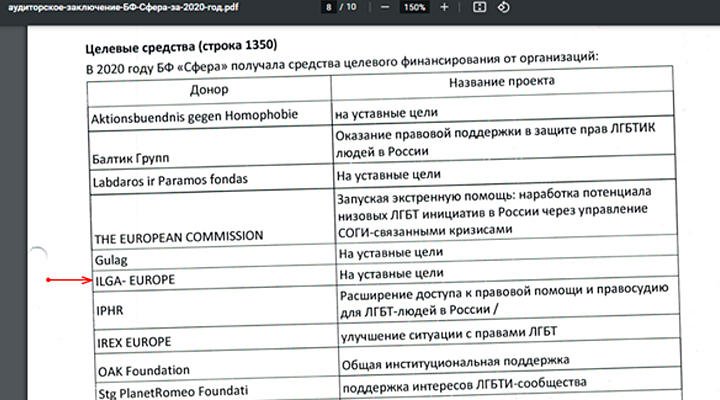Click 'Оказание правовой поддержки' project text

click(495, 141)
